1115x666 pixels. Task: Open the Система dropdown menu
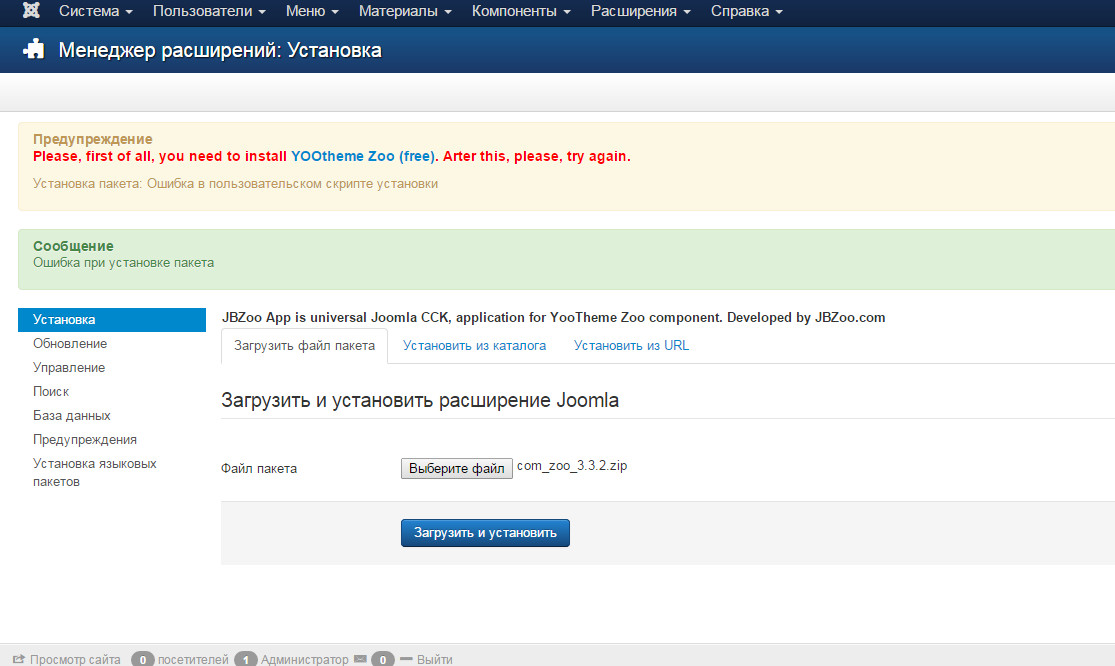click(x=96, y=12)
